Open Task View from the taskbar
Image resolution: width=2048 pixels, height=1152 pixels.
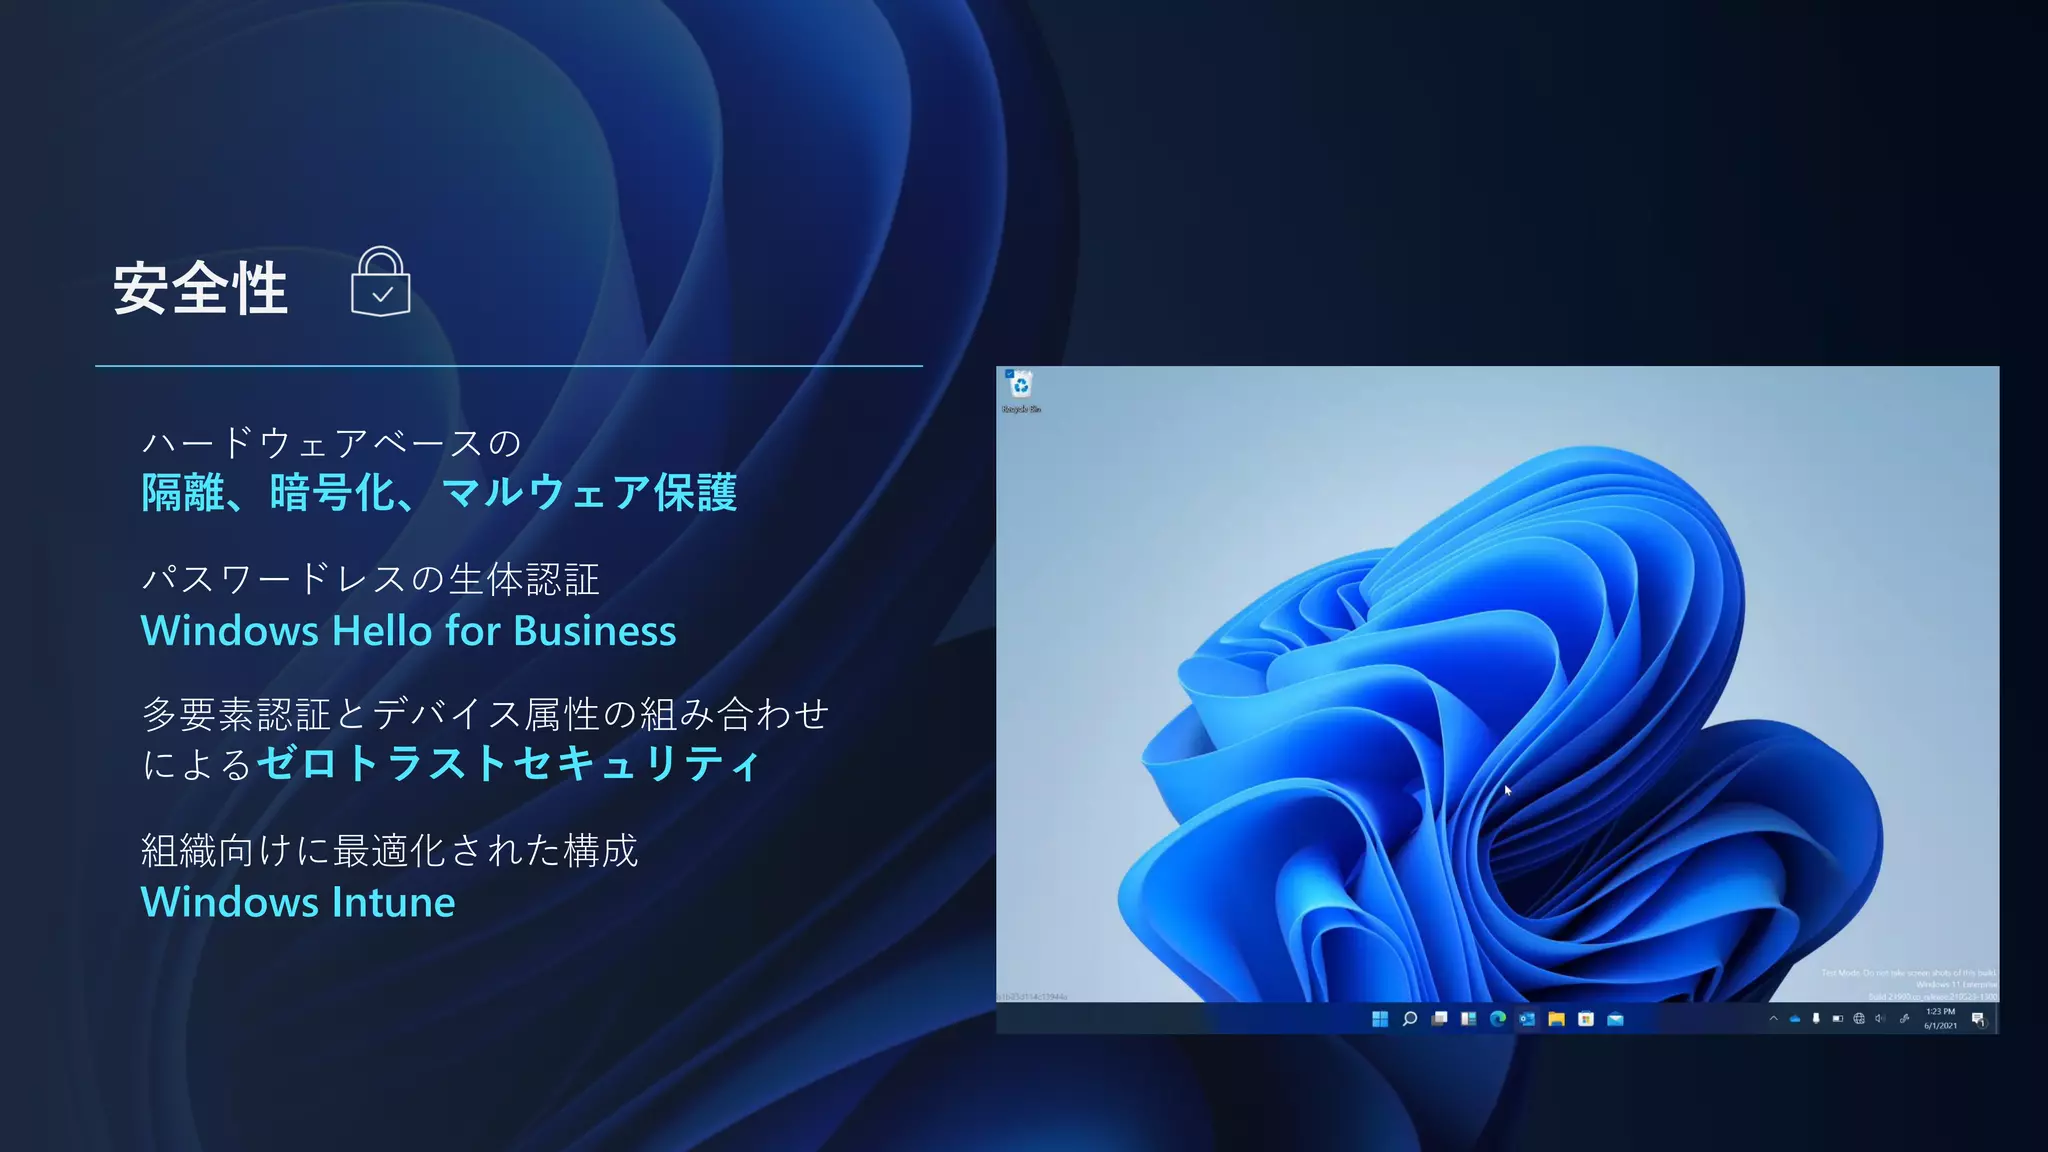[1439, 1019]
